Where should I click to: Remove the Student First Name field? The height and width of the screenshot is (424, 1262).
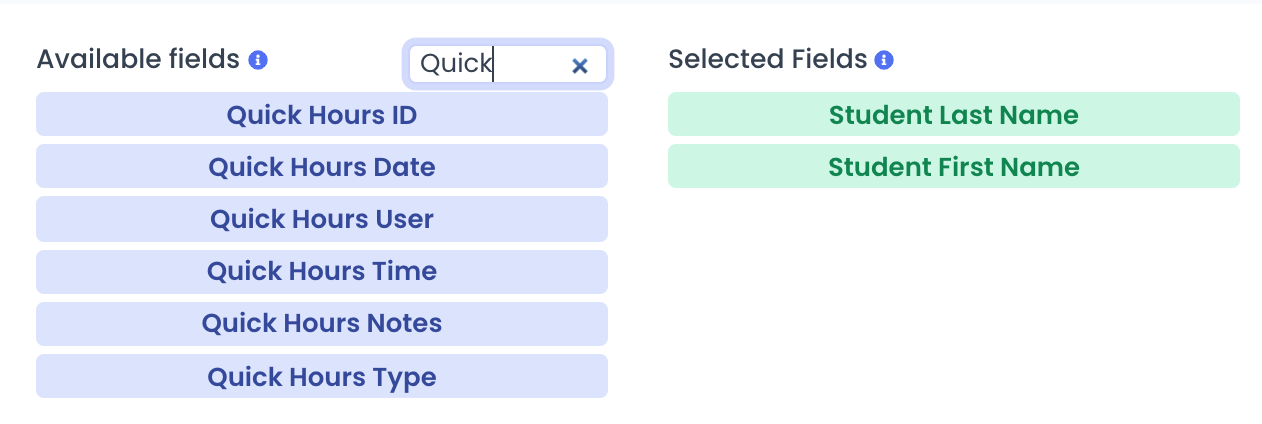[x=954, y=166]
